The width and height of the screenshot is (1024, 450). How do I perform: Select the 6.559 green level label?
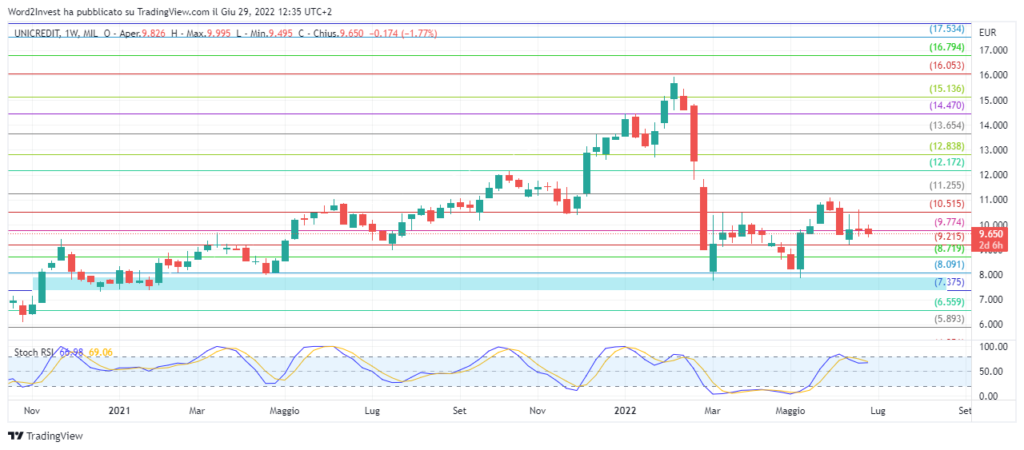(947, 302)
